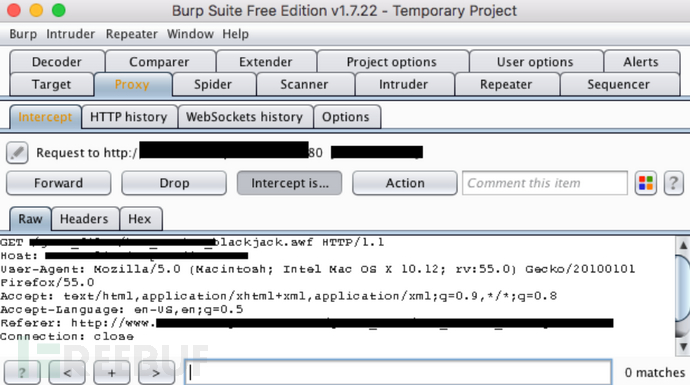Go to next search match

point(156,373)
